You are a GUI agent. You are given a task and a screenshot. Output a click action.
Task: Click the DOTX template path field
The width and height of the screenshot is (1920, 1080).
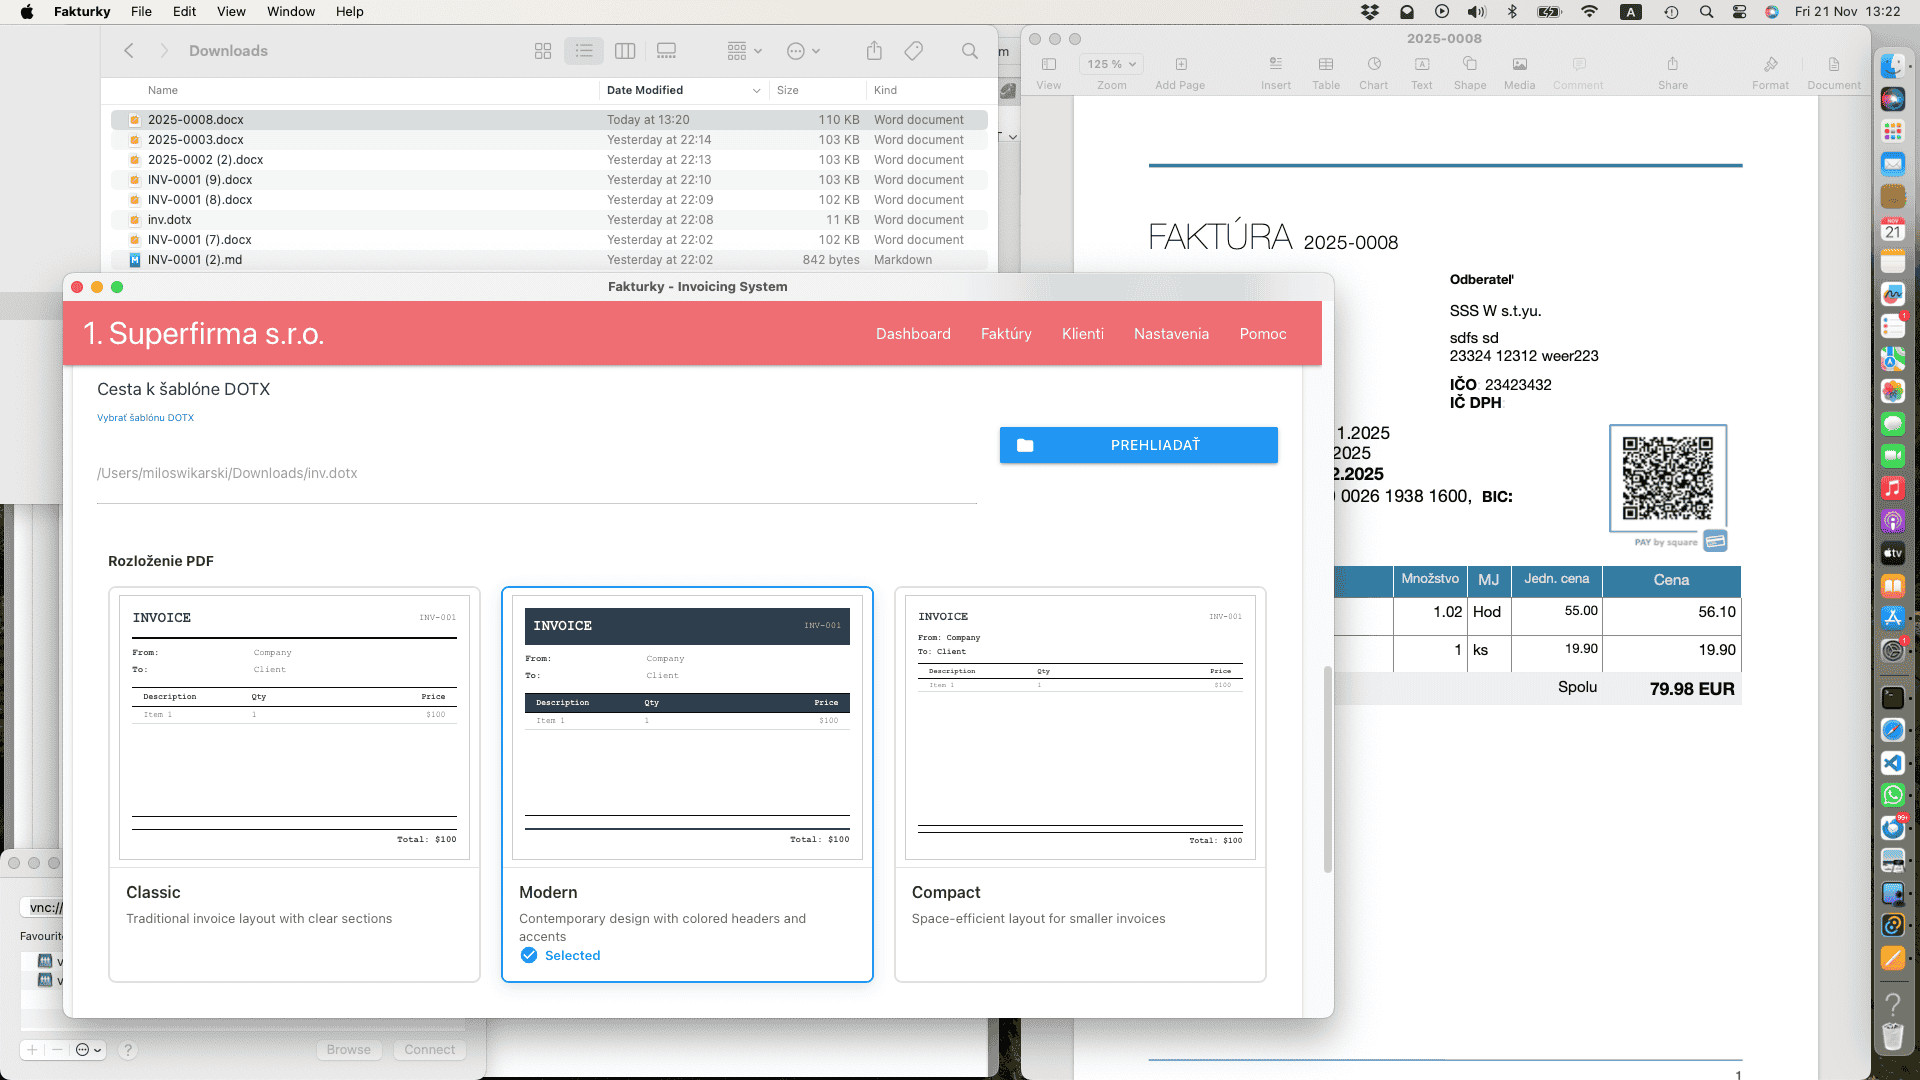(536, 474)
